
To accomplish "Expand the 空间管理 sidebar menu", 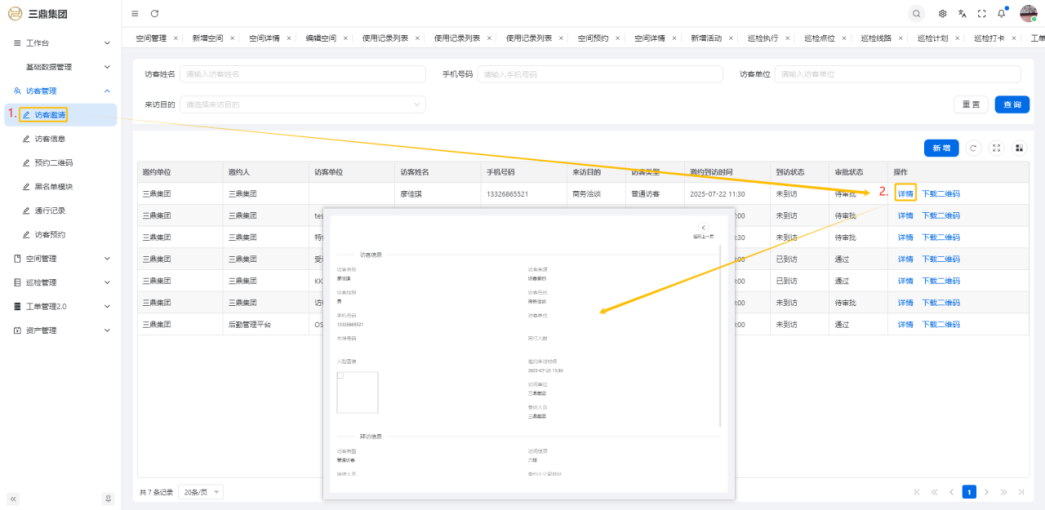I will pos(60,258).
